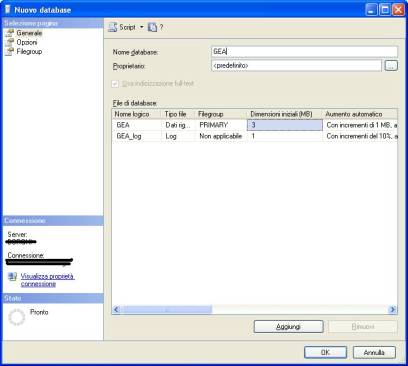Click the Script toolbar button
This screenshot has height=366, width=408.
[122, 27]
